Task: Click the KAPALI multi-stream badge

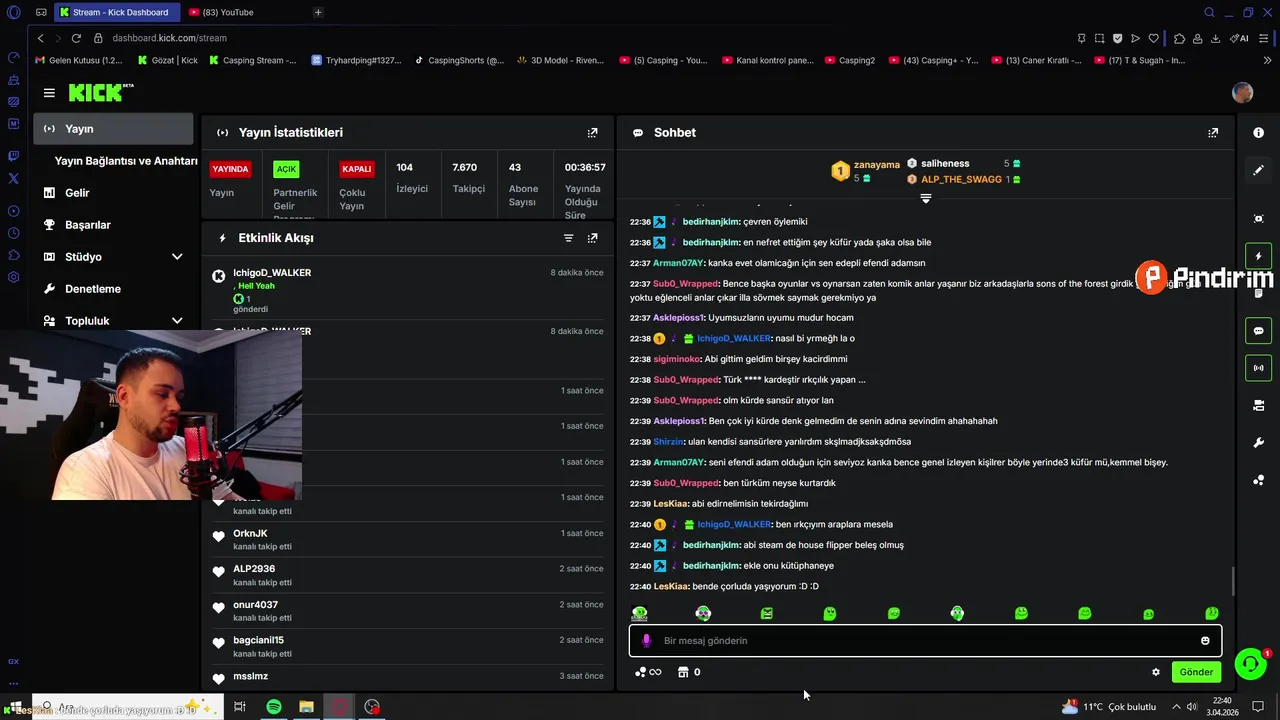Action: 357,169
